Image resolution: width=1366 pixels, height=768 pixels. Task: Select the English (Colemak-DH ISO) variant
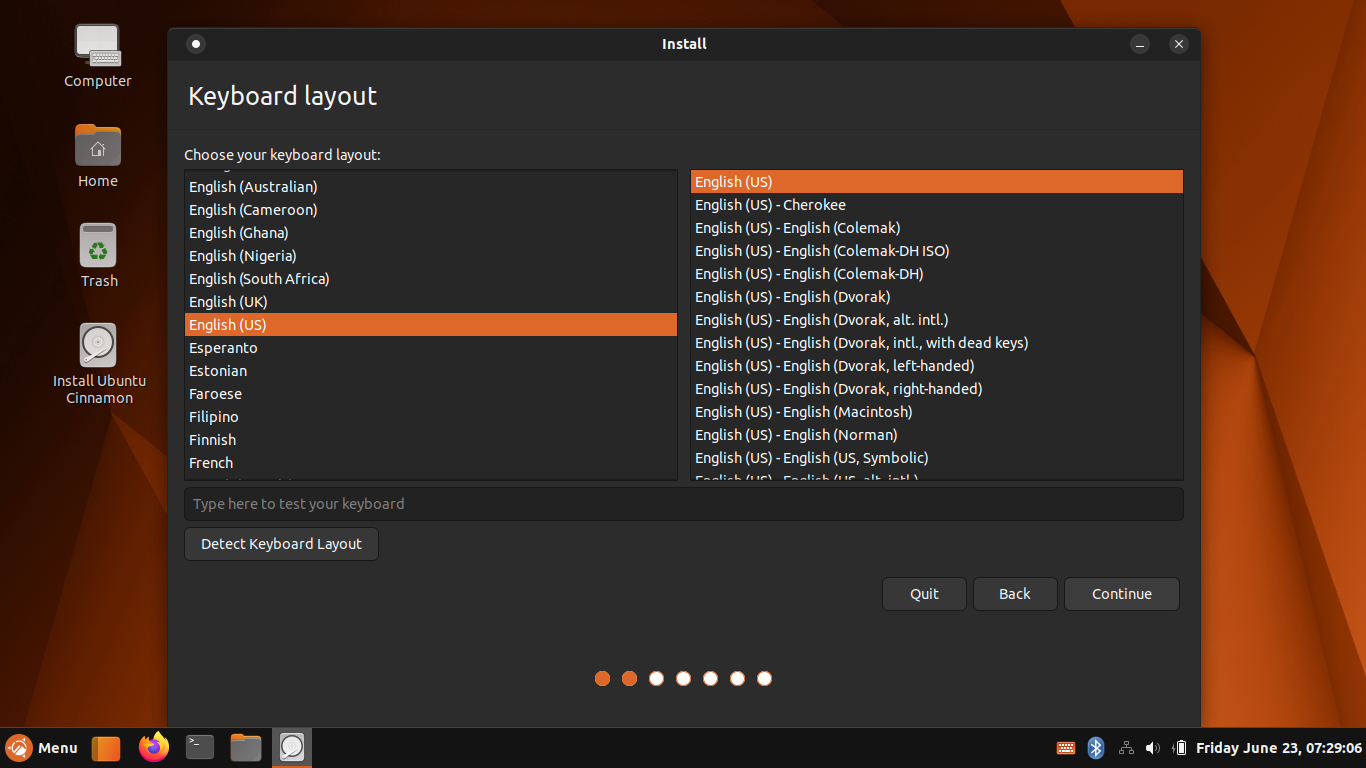[x=937, y=251]
